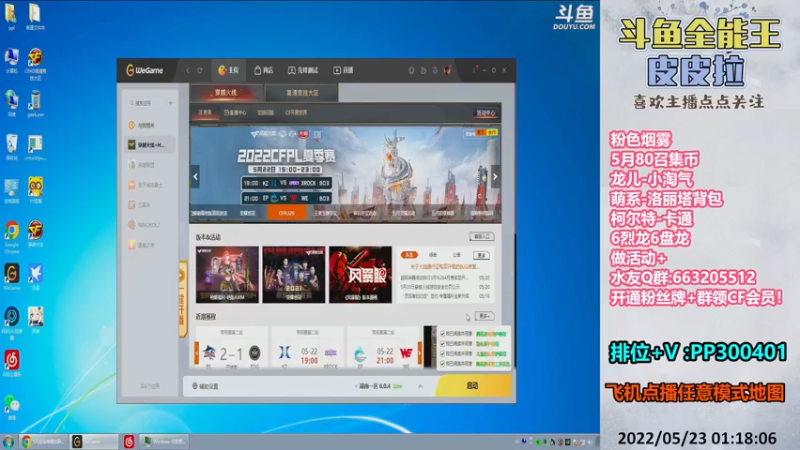Viewport: 800px width, 450px height.
Task: Click the mouse-shaped icon in WeGame header
Action: (412, 70)
